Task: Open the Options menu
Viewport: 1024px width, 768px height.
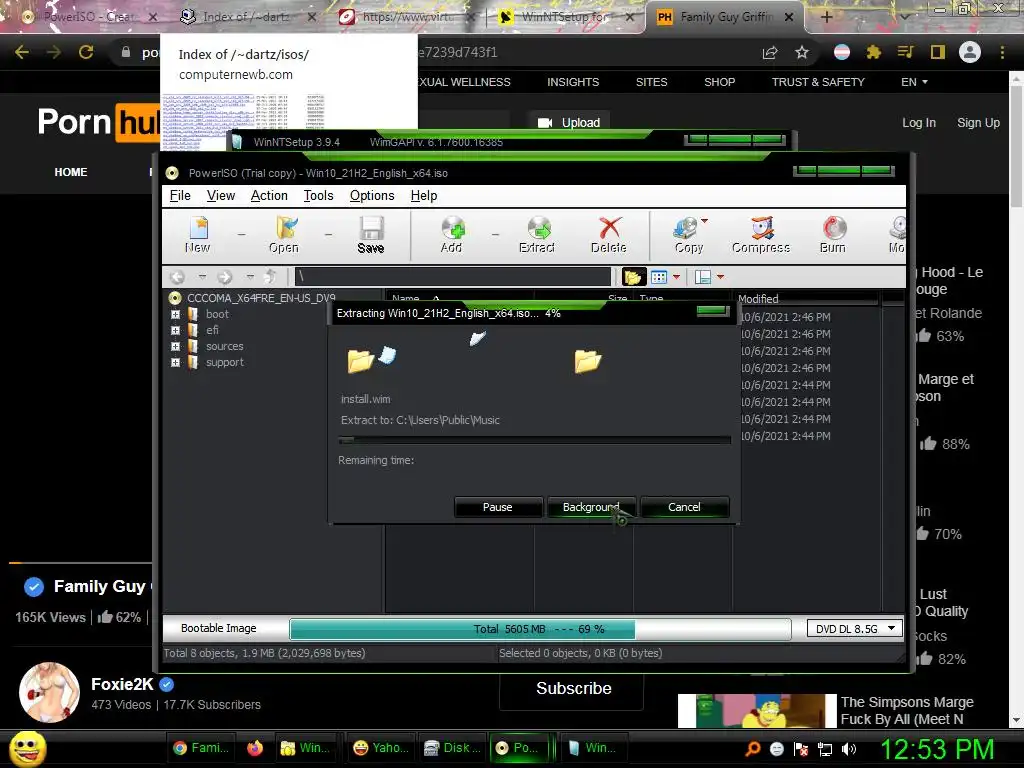Action: tap(372, 195)
